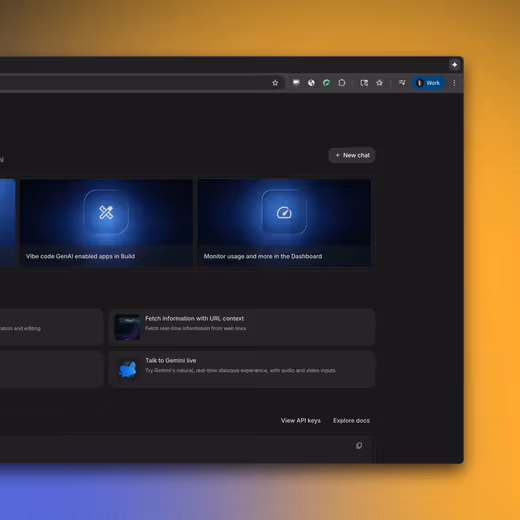Click the blue Gemini live blob icon

point(128,369)
